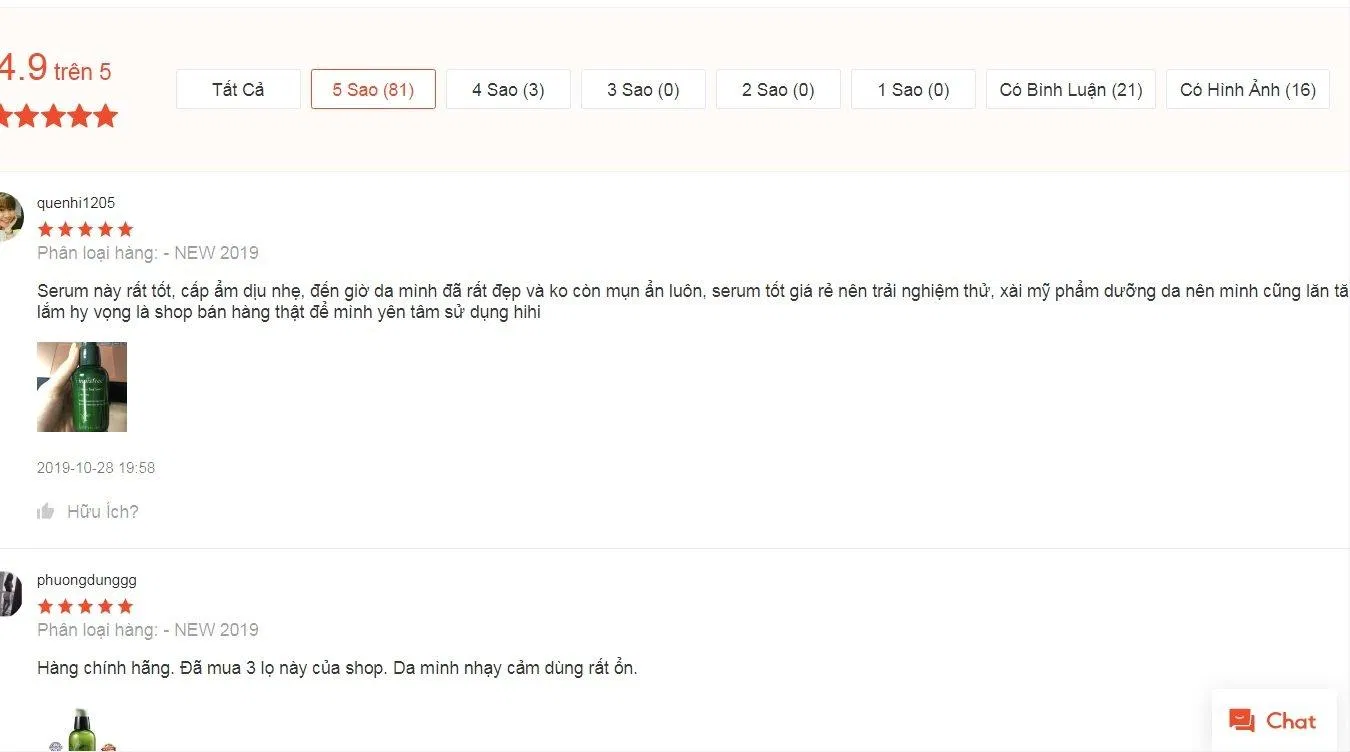The width and height of the screenshot is (1350, 752).
Task: Click 'Hữu Ích?' on the first review
Action: 104,510
